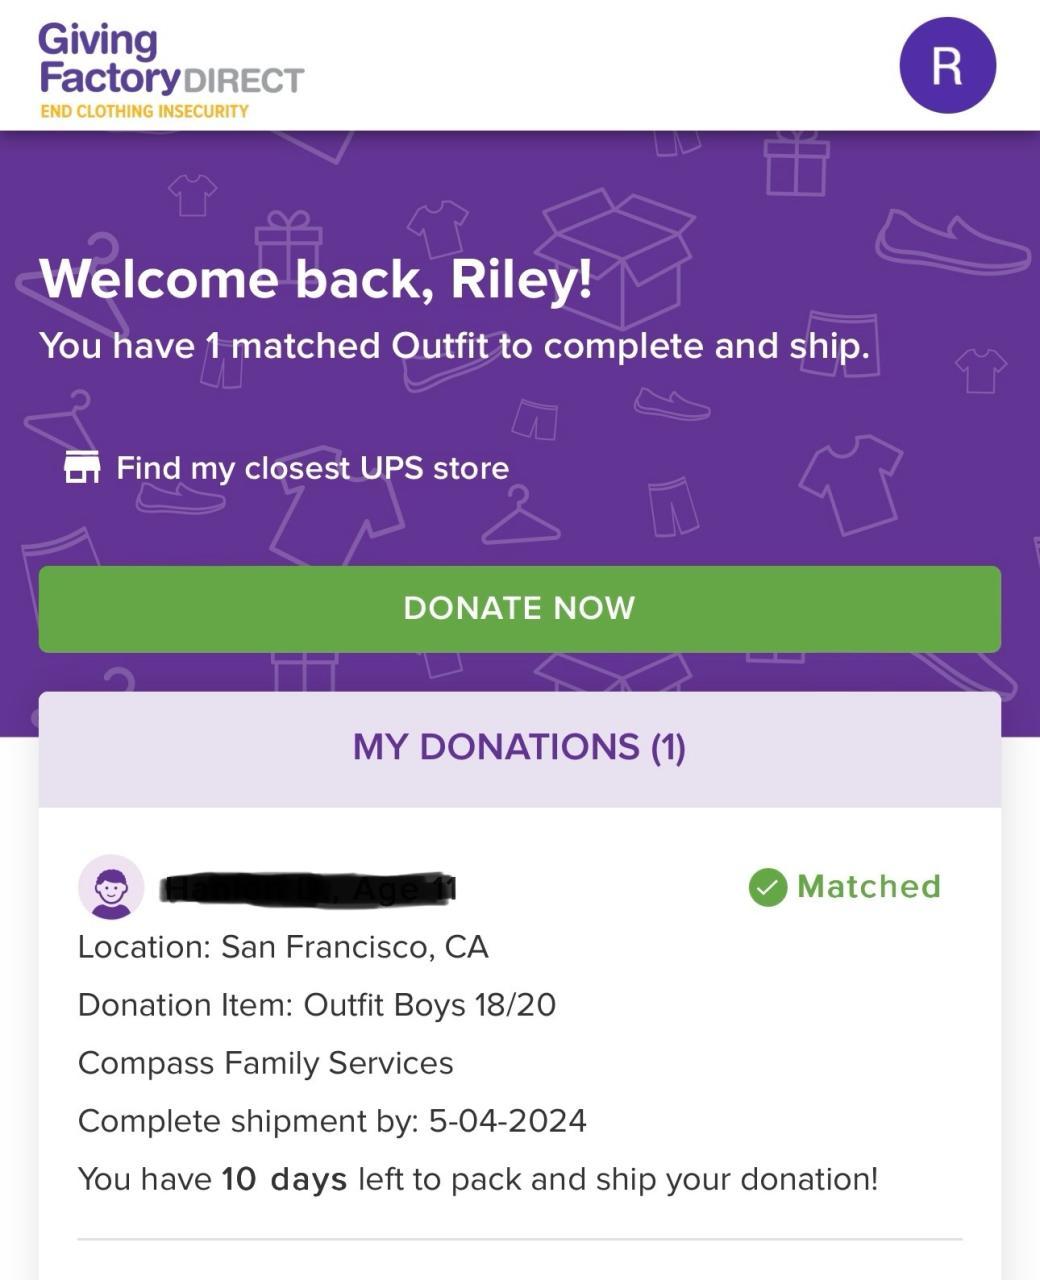Click the END CLOTHING INSECURITY tagline

[144, 111]
